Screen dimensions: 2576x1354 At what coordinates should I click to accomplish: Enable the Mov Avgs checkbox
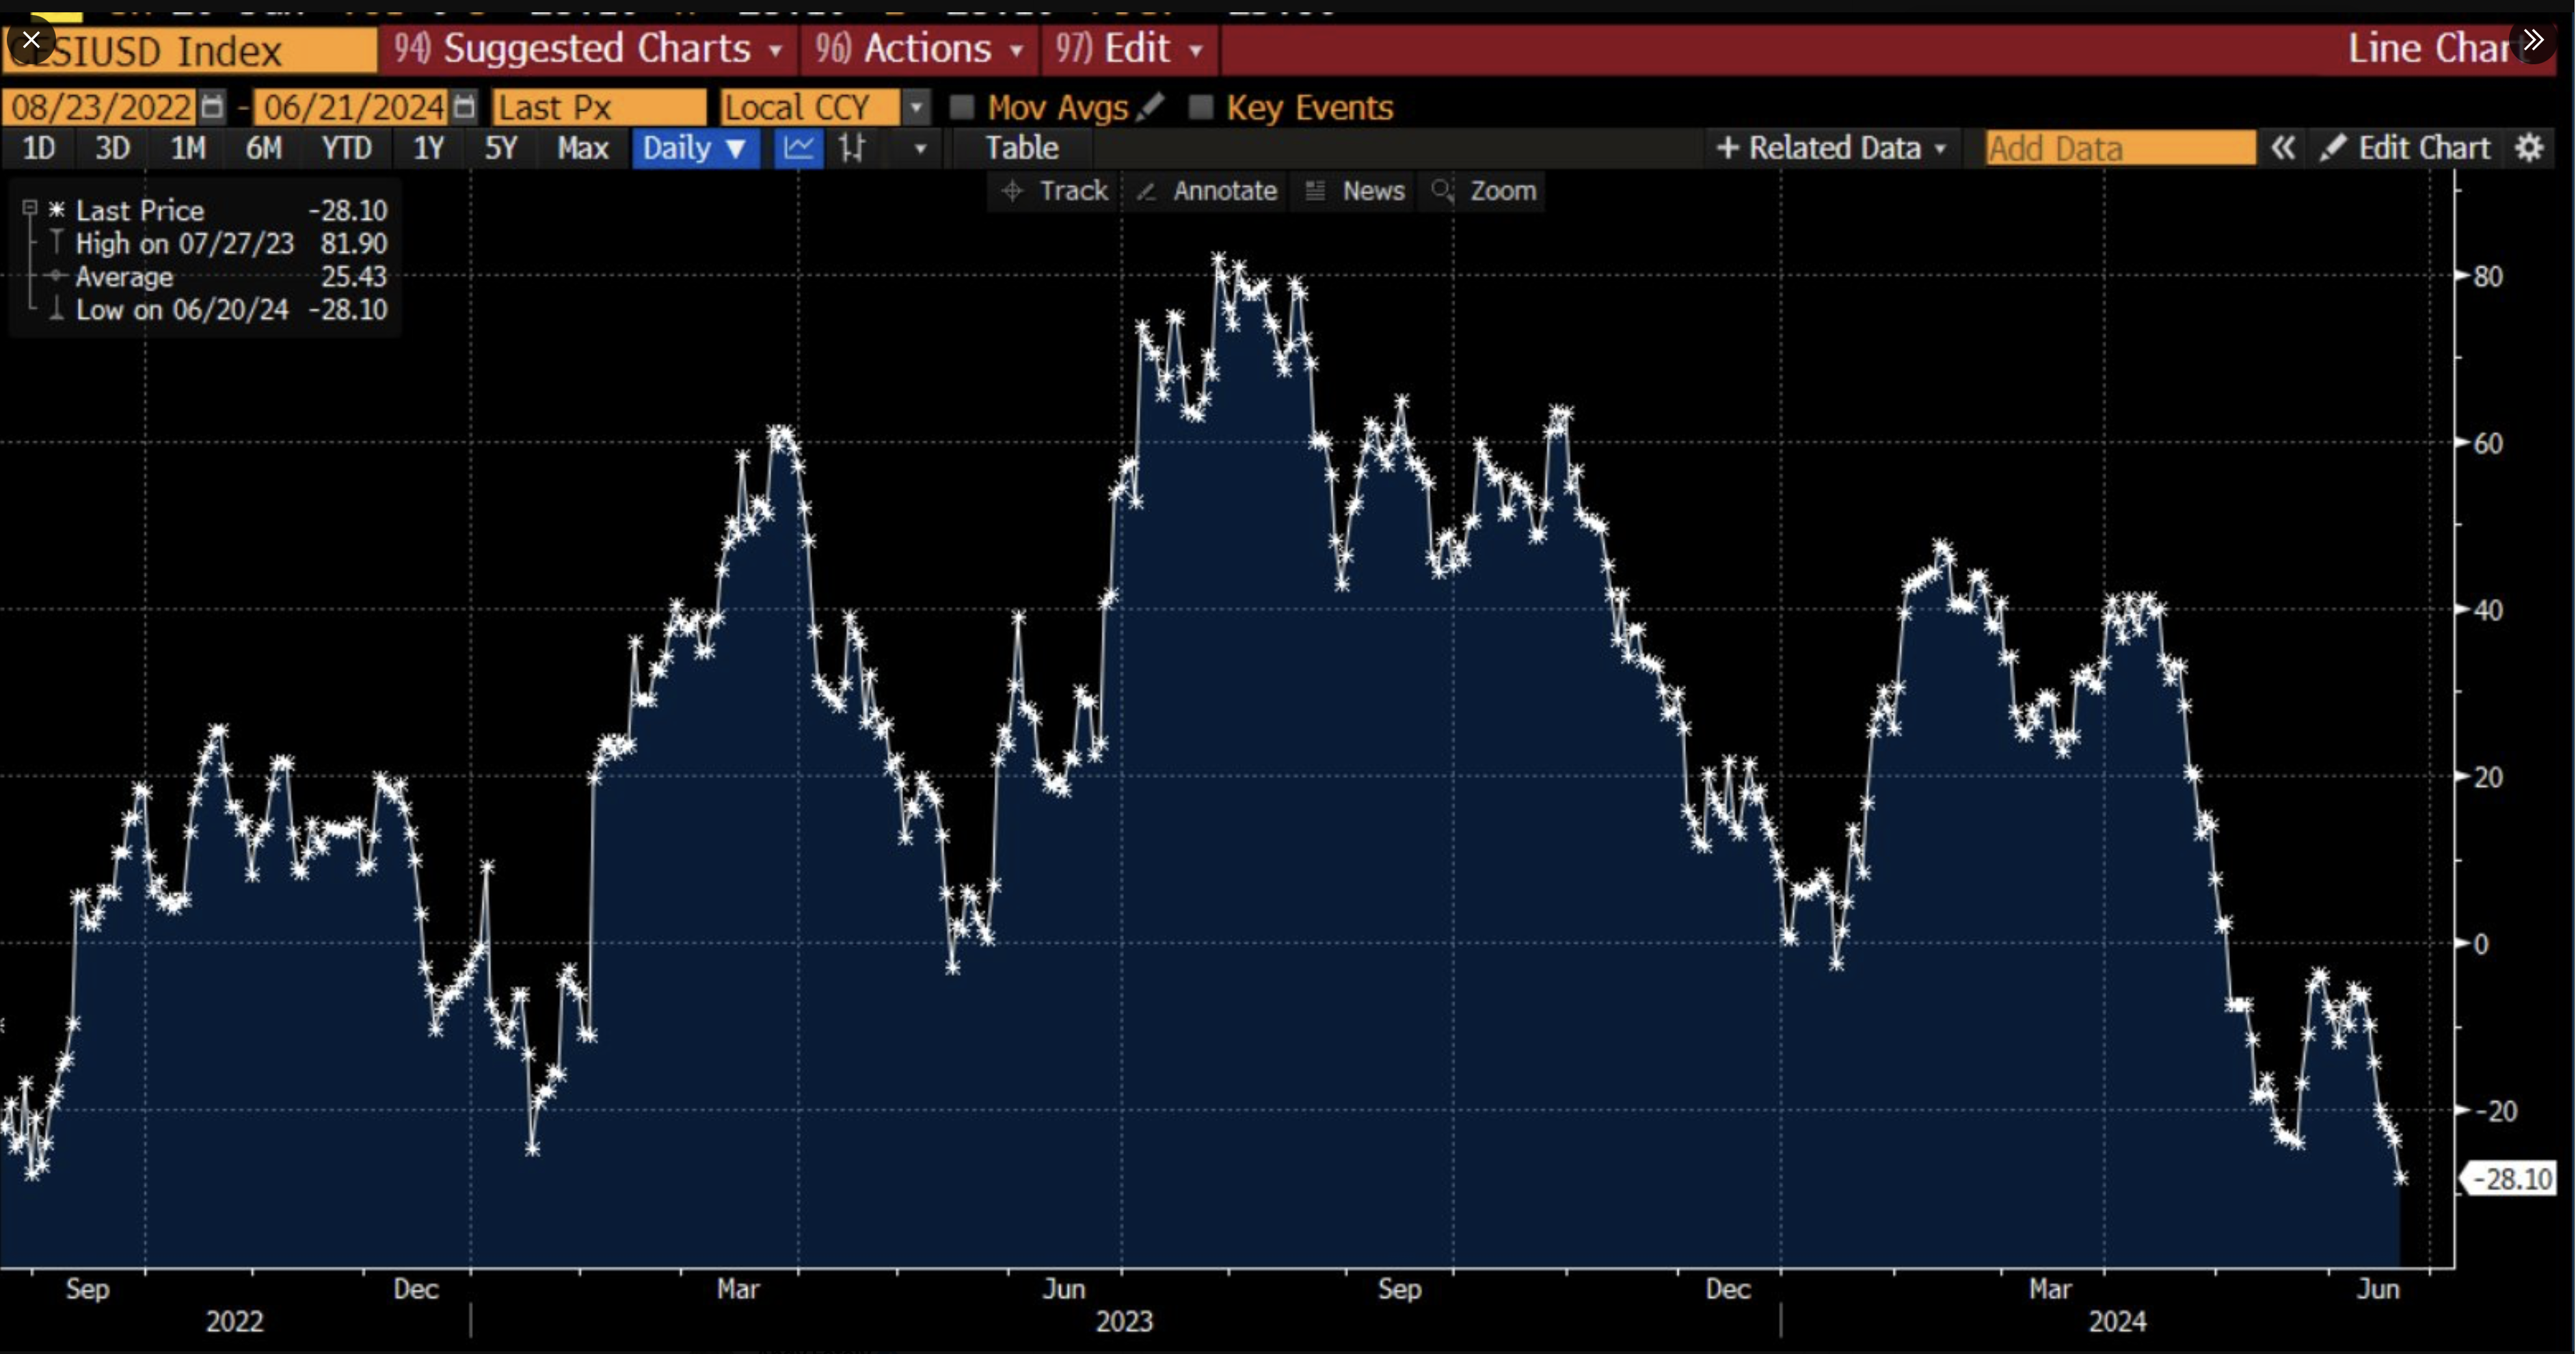961,106
